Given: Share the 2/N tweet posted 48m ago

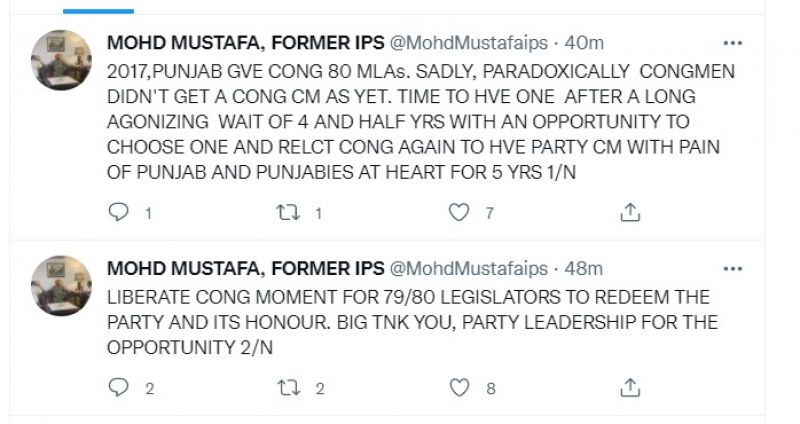Looking at the screenshot, I should [x=630, y=388].
